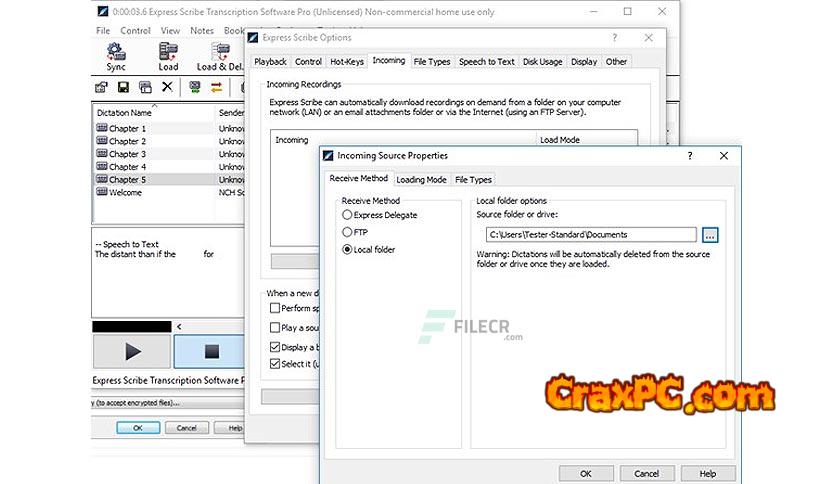The height and width of the screenshot is (484, 836).
Task: Click the black playback position bar
Action: pyautogui.click(x=132, y=326)
